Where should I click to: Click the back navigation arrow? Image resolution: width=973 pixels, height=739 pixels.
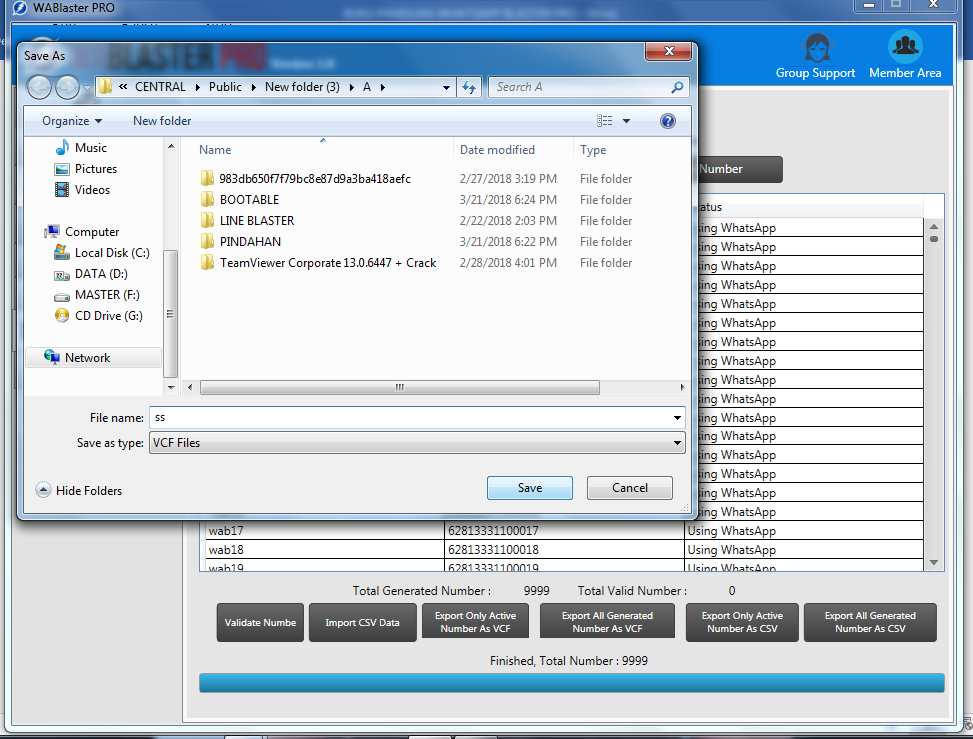pos(39,87)
